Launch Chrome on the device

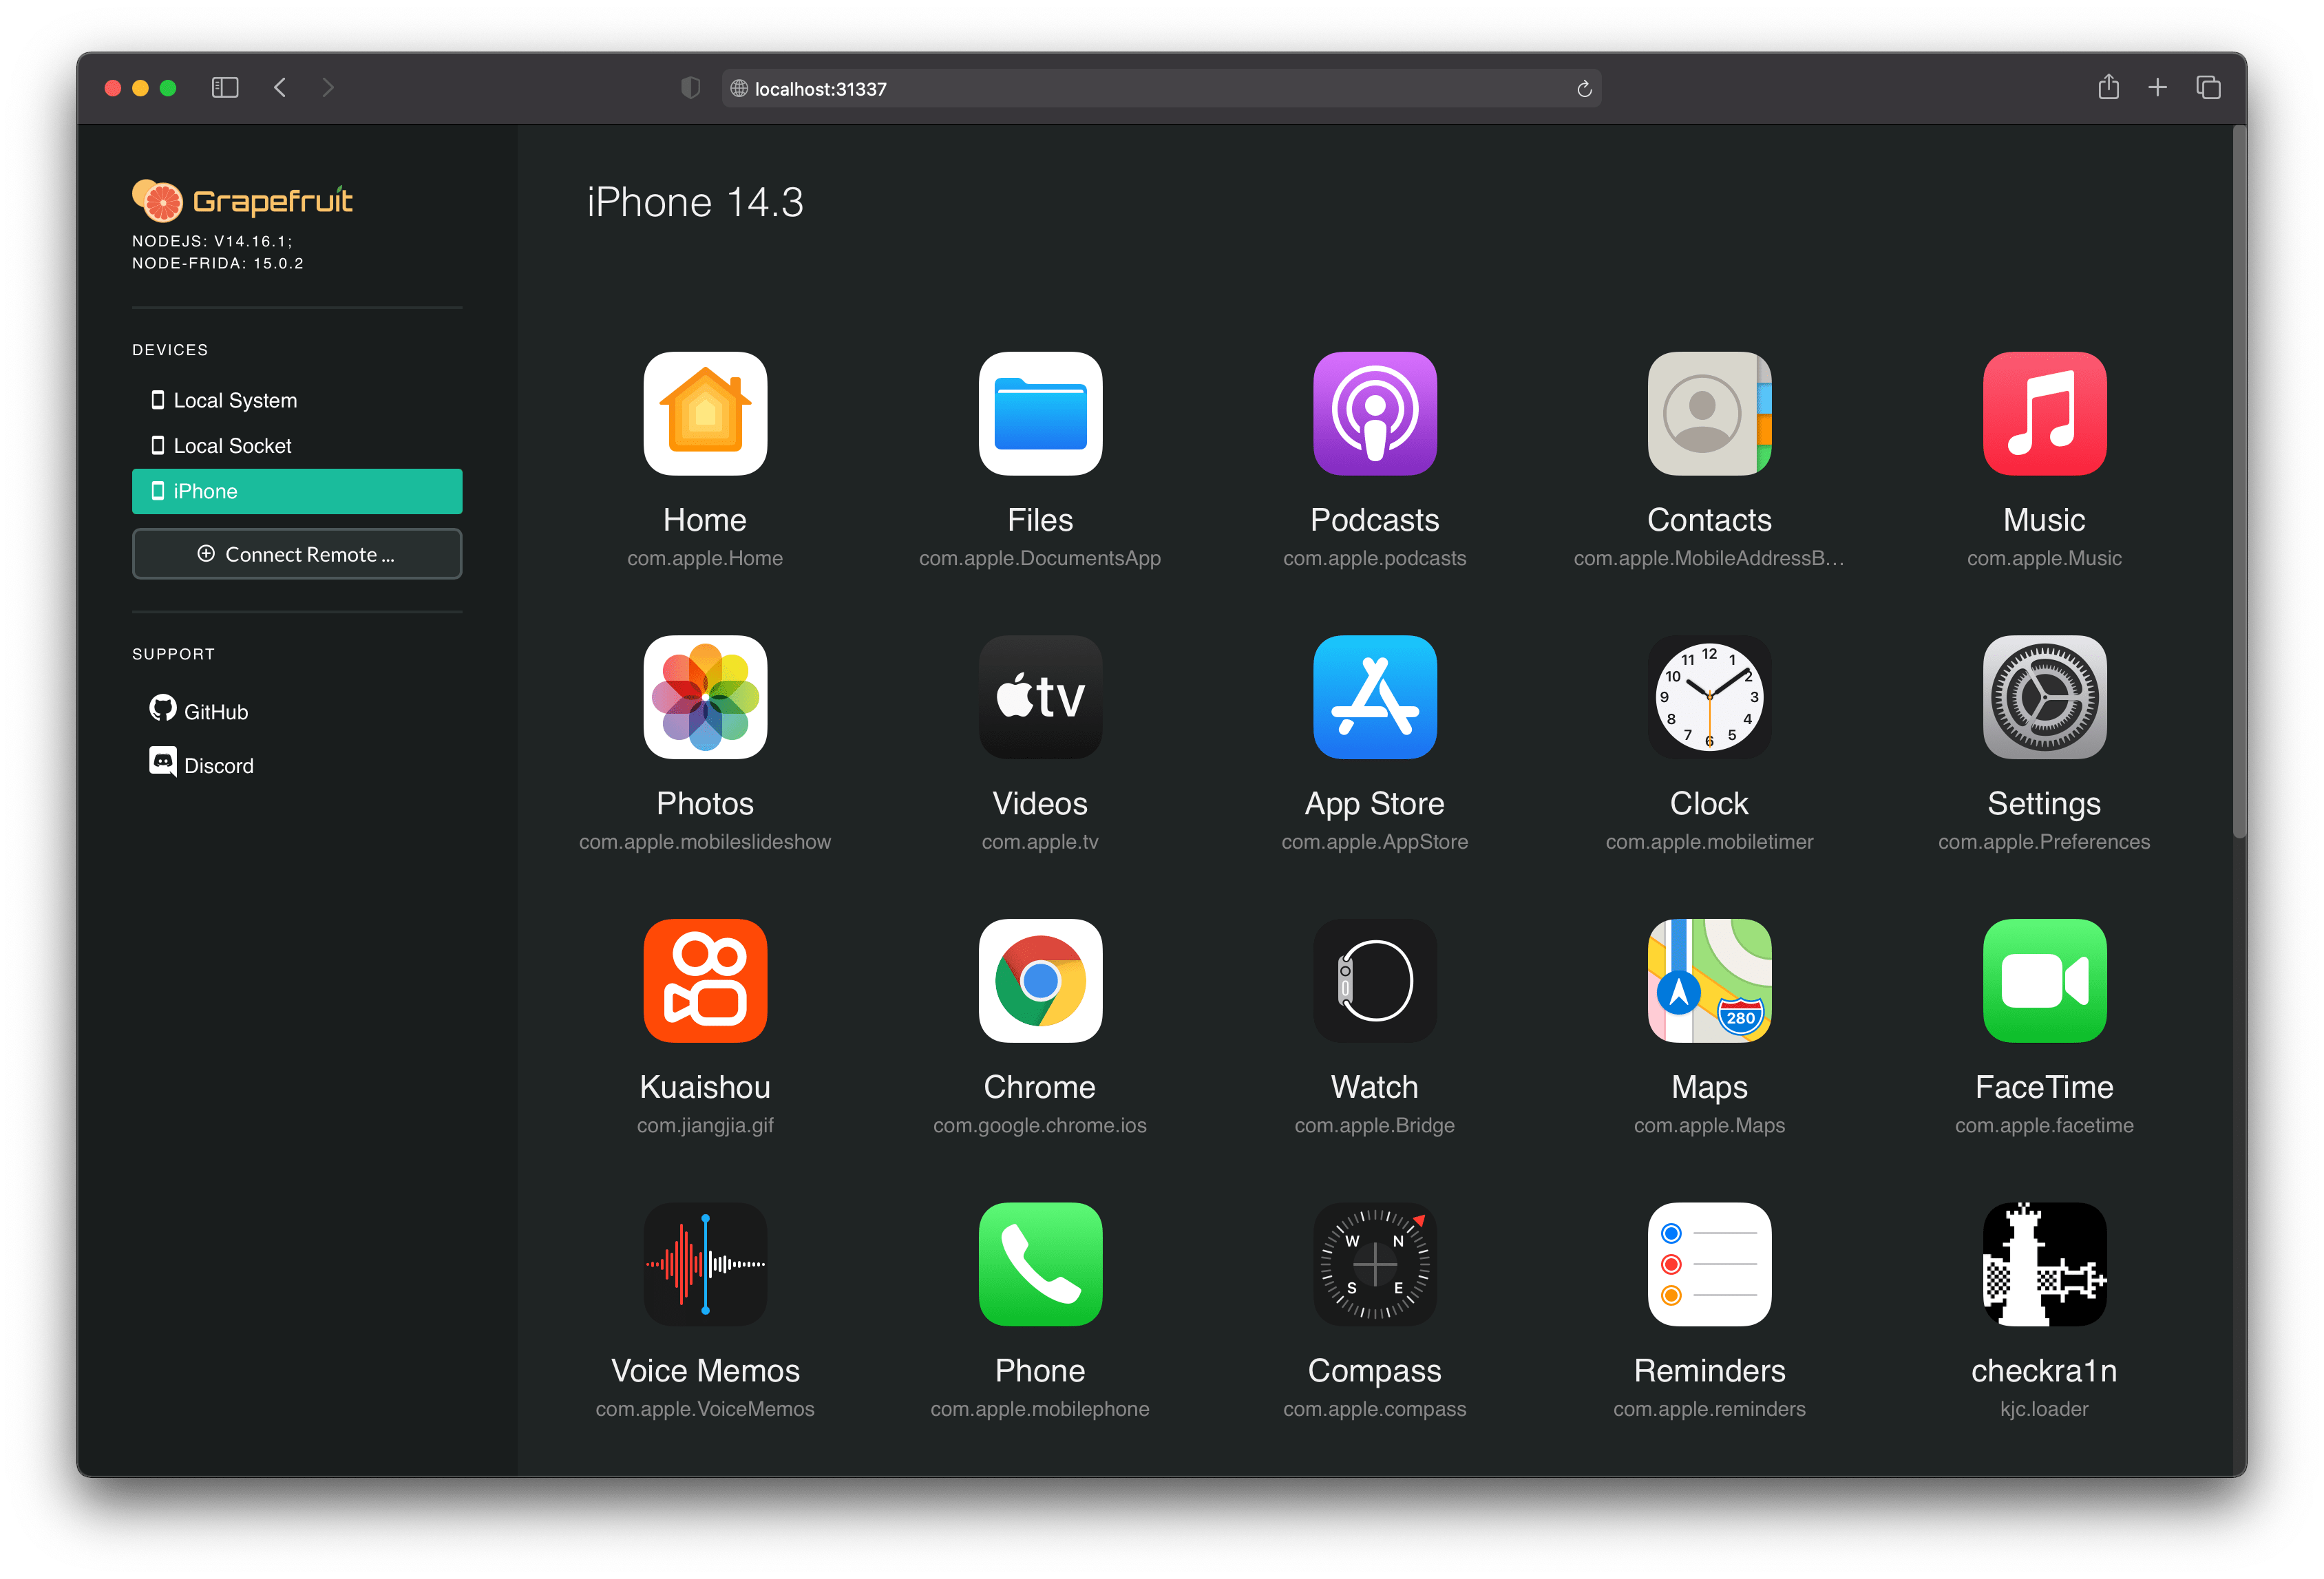point(1040,981)
